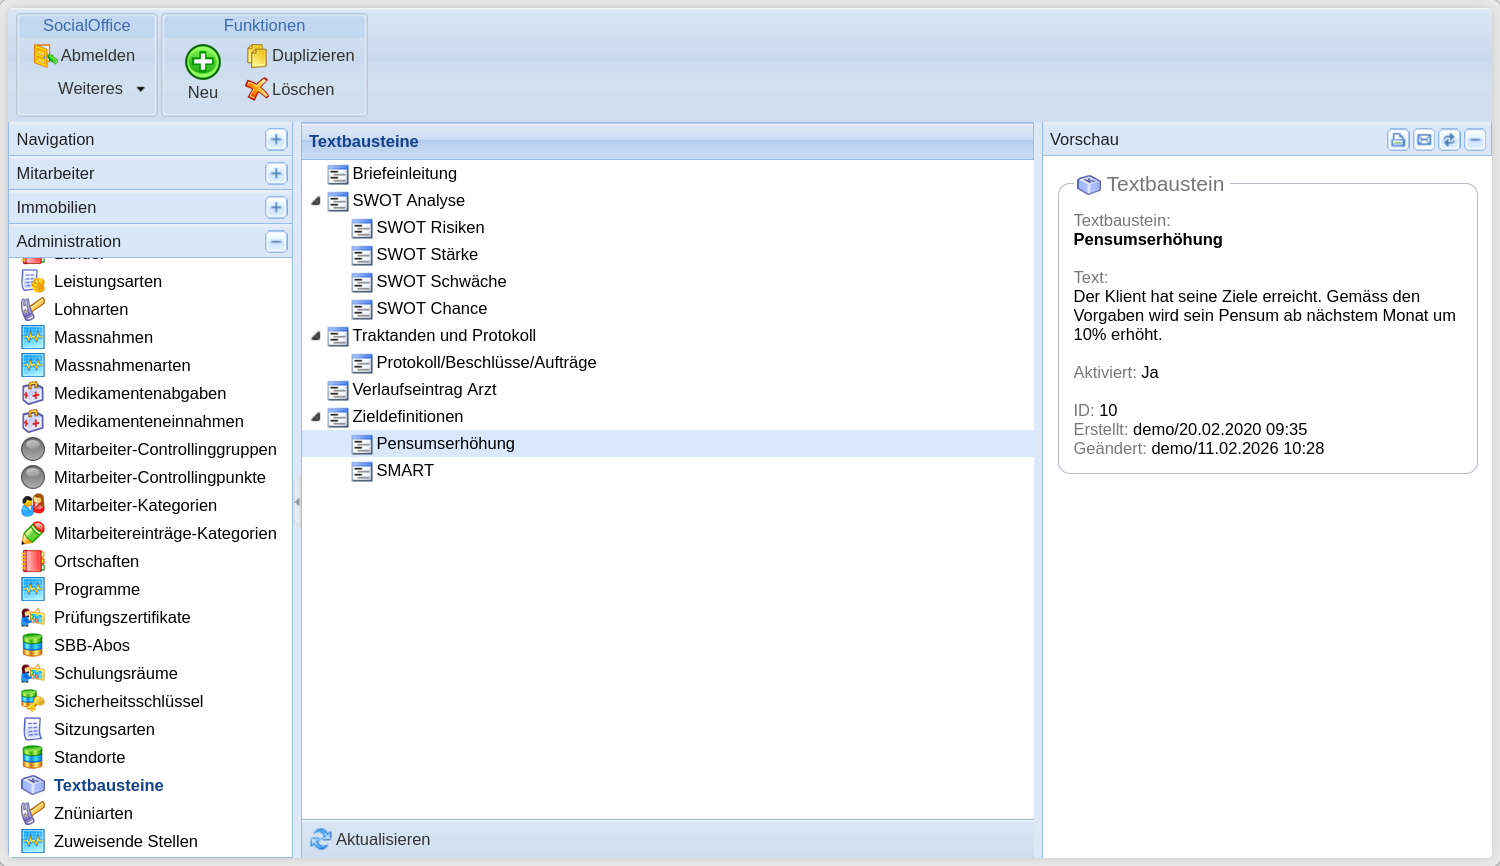Click the print icon in Vorschau header
This screenshot has height=866, width=1500.
1398,140
